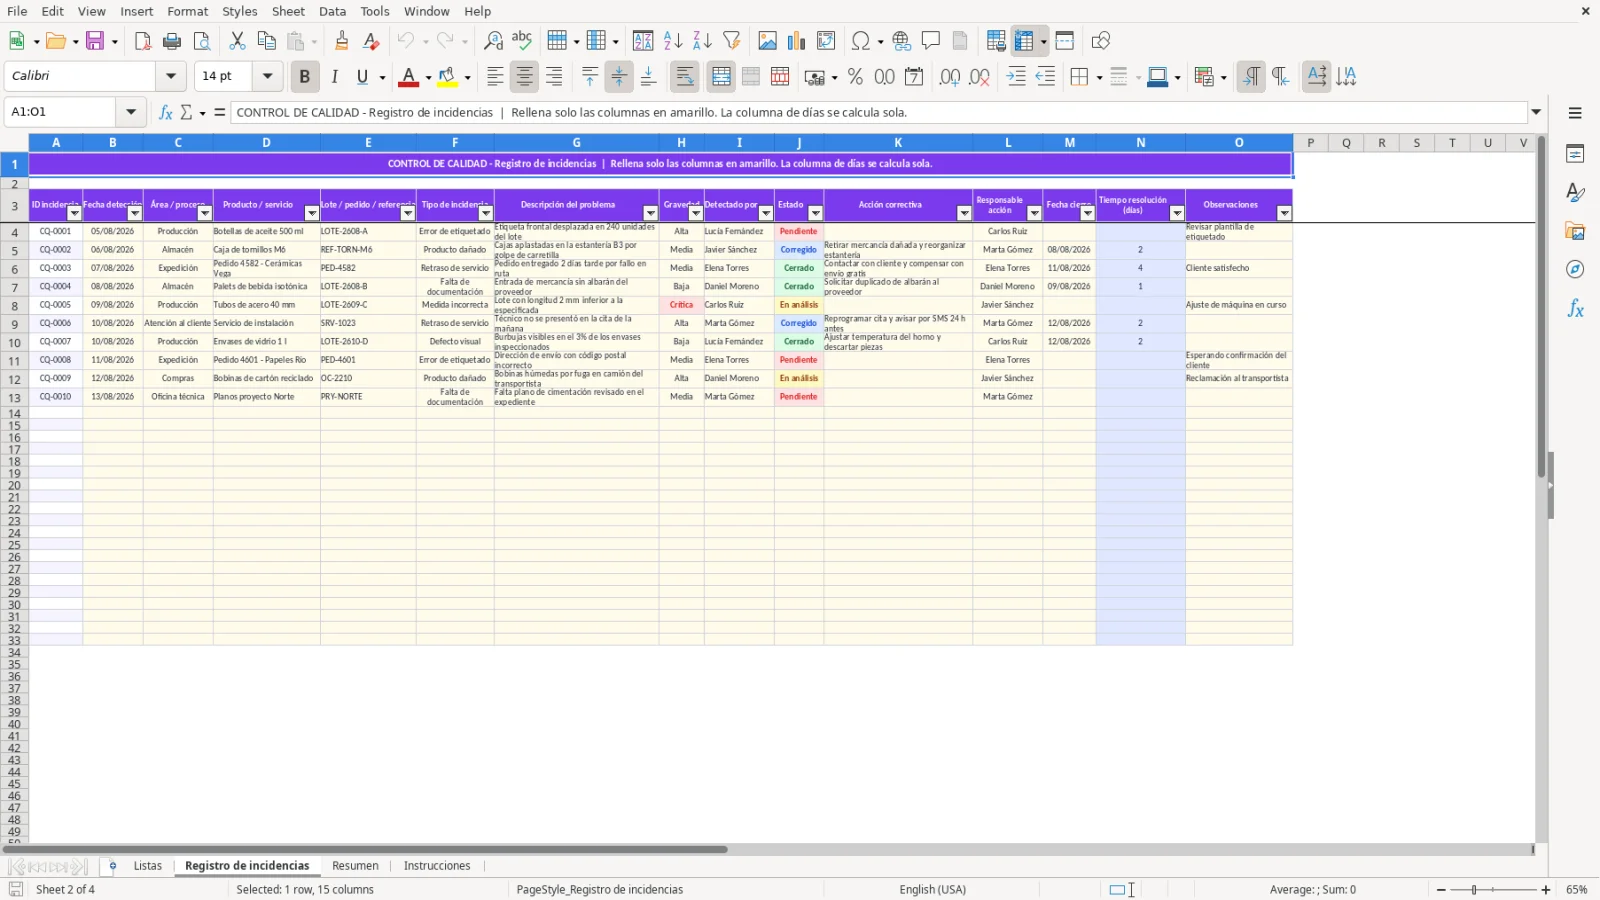
Task: Activate Clone Formatting paintbrush
Action: click(342, 41)
